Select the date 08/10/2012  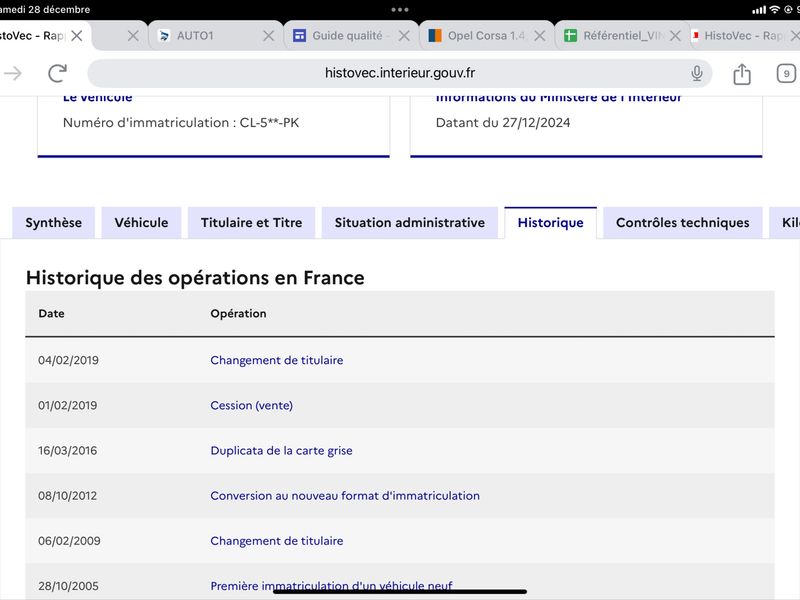point(67,496)
